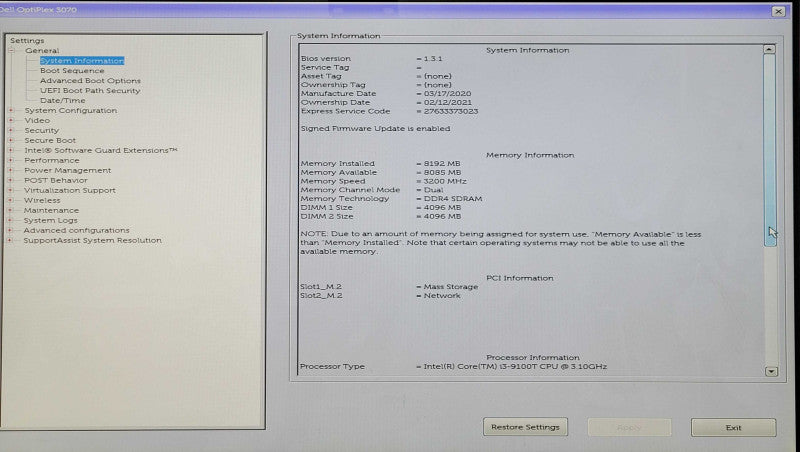Click the Restore Settings button
This screenshot has width=800, height=452.
(525, 427)
